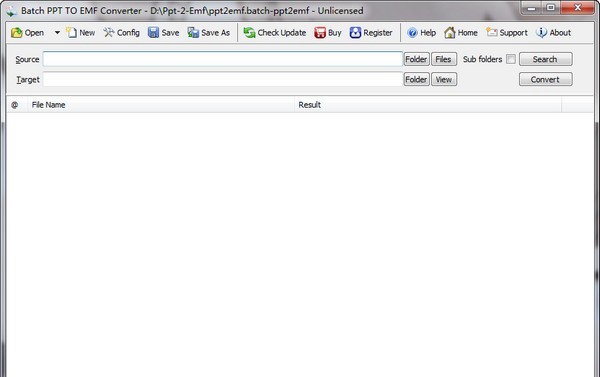This screenshot has width=600, height=377.
Task: Expand the Open dropdown arrow
Action: coord(57,33)
